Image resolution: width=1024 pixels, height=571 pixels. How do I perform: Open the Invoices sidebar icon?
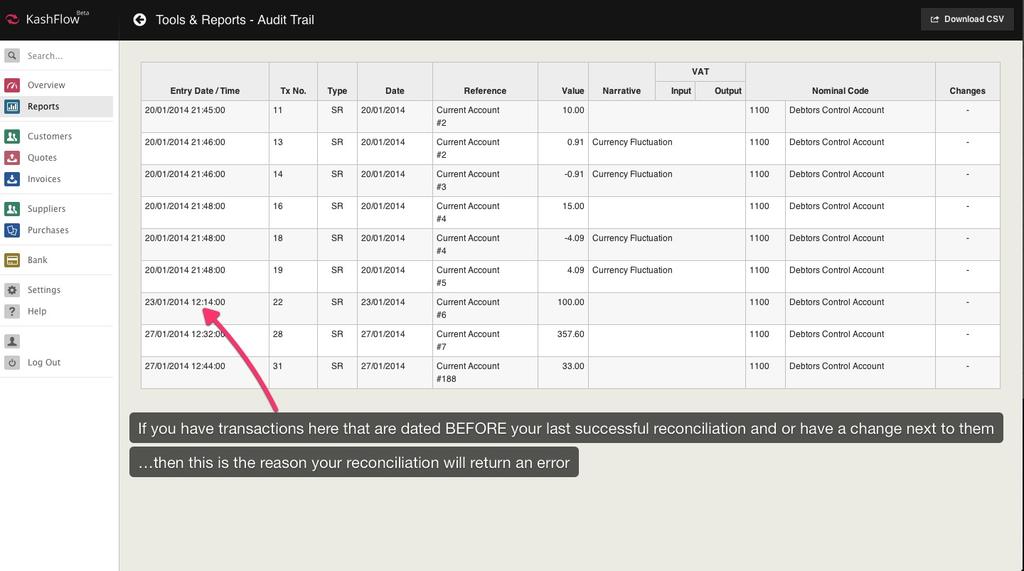pyautogui.click(x=12, y=179)
